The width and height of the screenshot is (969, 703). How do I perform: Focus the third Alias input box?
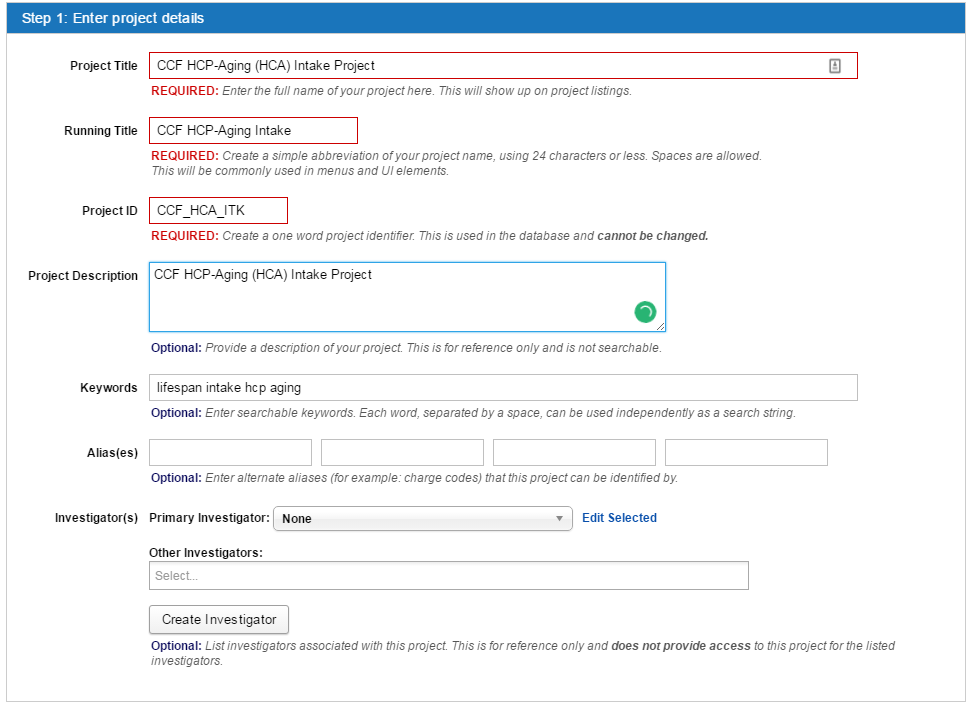574,452
